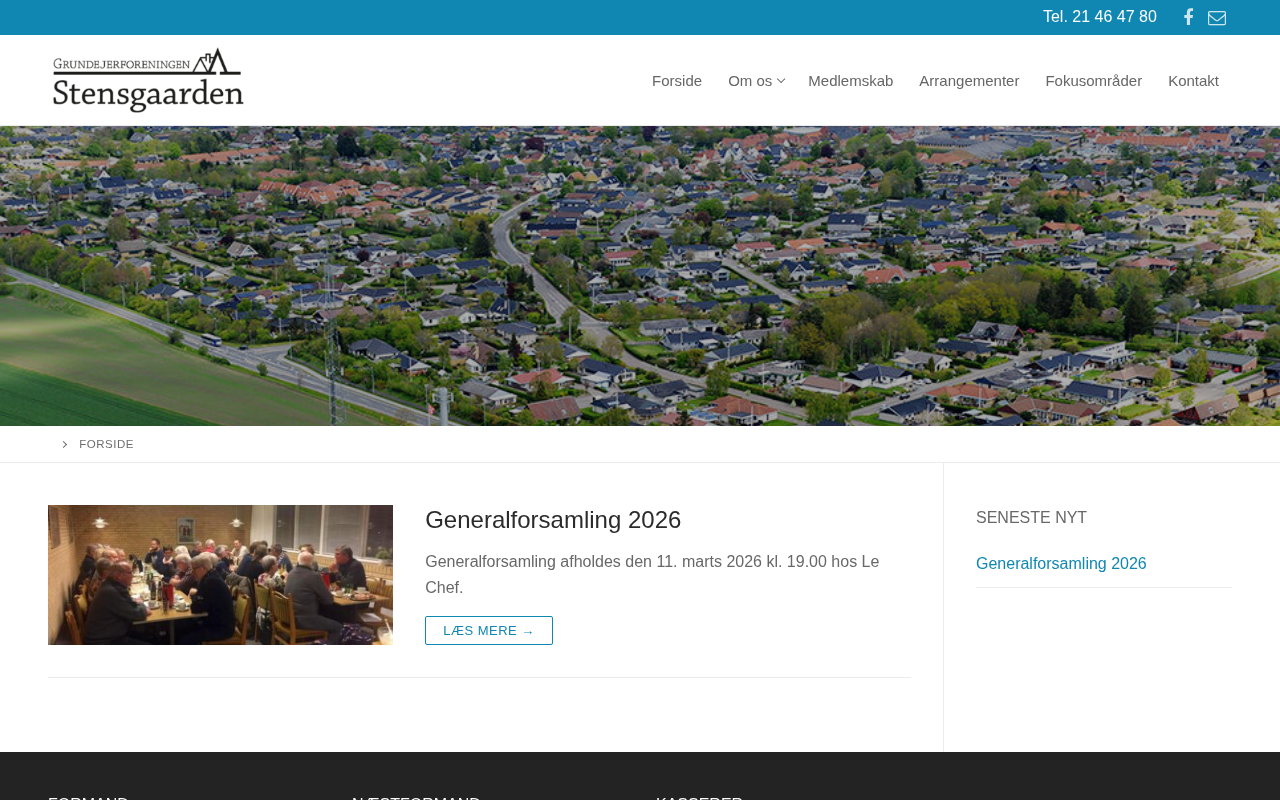Click the aerial neighborhood banner image
The width and height of the screenshot is (1280, 800).
point(640,276)
